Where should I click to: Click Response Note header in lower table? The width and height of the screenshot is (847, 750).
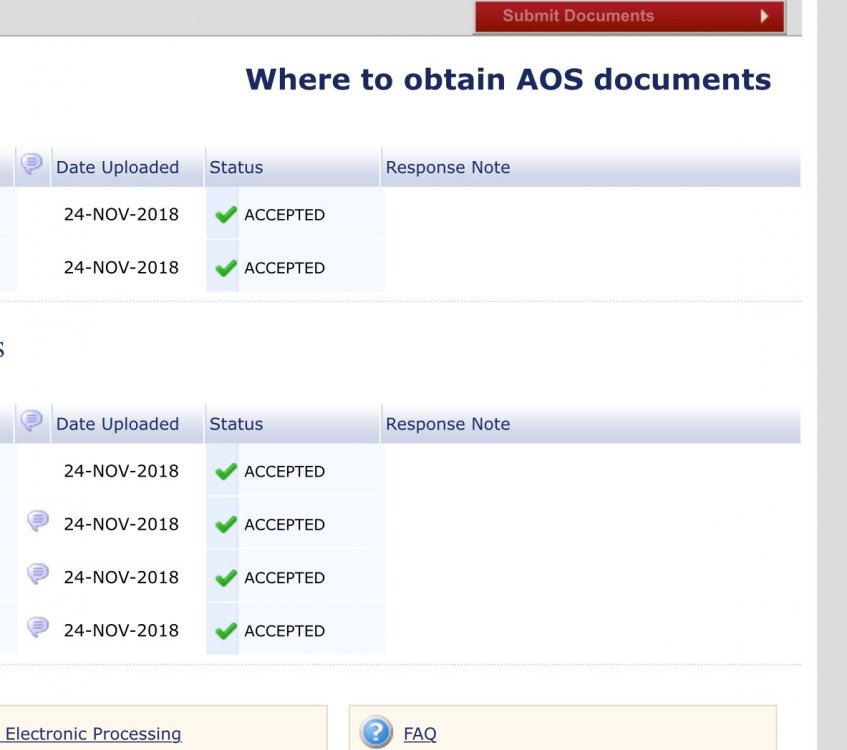click(x=448, y=424)
